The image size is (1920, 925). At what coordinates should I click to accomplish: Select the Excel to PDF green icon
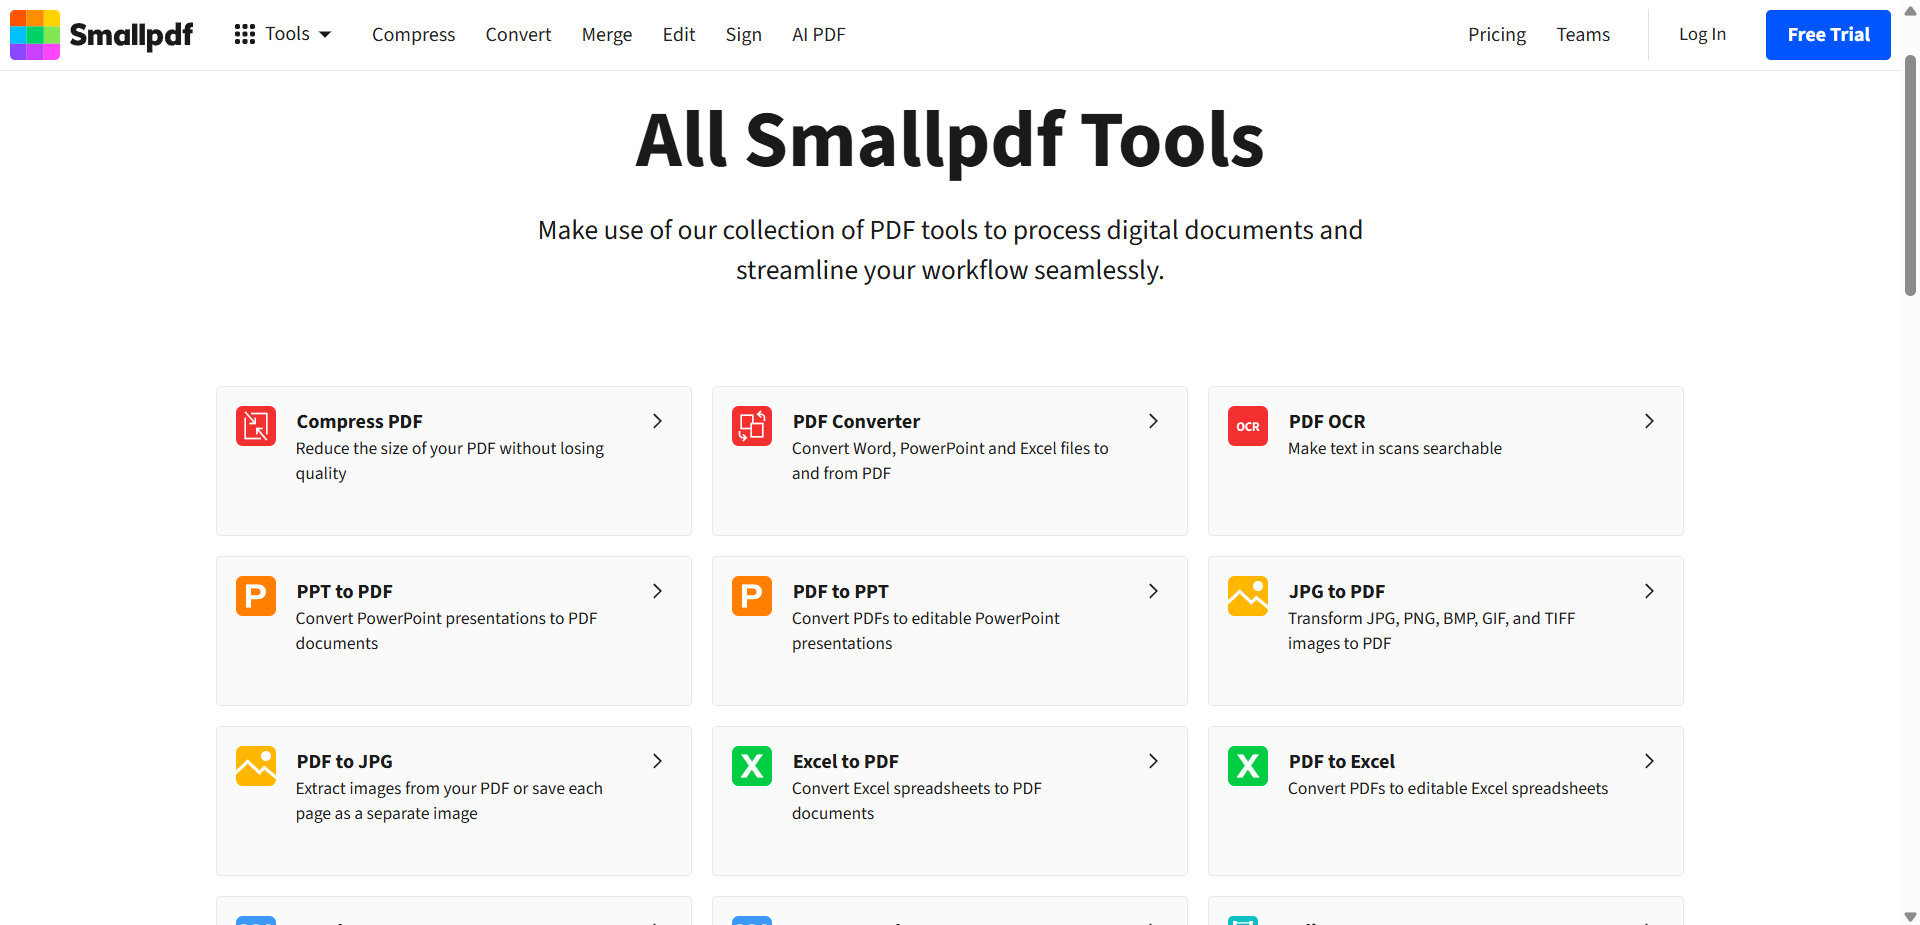[x=752, y=766]
